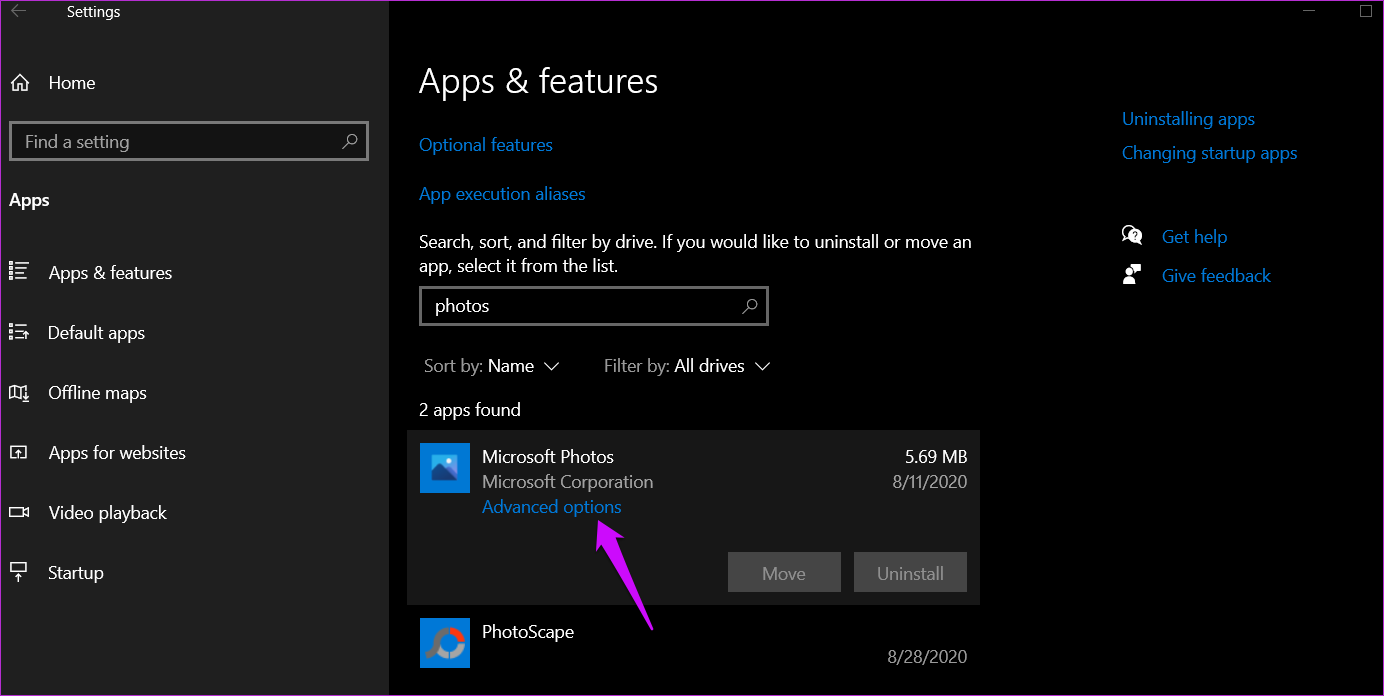Open Changing startup apps help link
Image resolution: width=1384 pixels, height=696 pixels.
click(x=1209, y=153)
